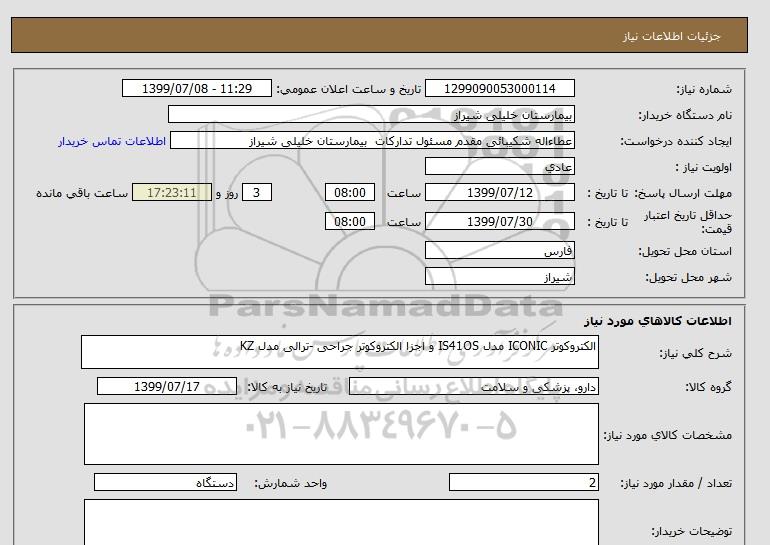Click the buyer name field بیمارستان خلیلی شیراز
The image size is (770, 545).
(371, 114)
